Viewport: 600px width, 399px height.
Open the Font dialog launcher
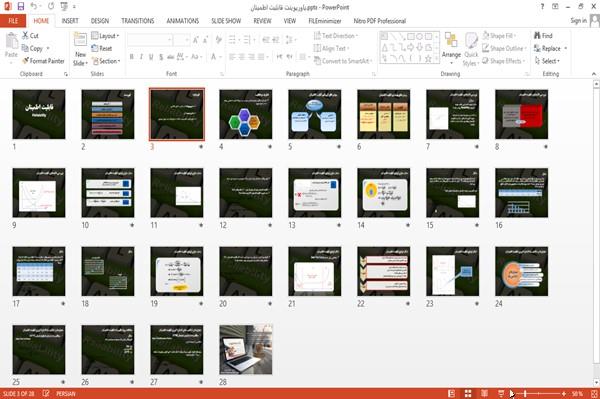coord(222,74)
